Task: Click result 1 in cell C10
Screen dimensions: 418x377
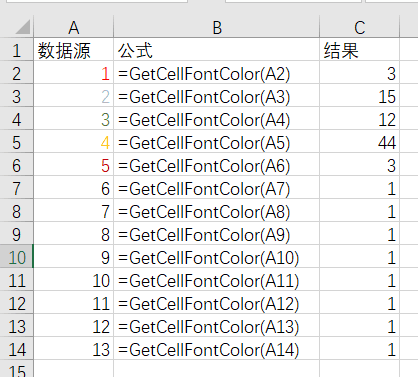Action: click(359, 257)
